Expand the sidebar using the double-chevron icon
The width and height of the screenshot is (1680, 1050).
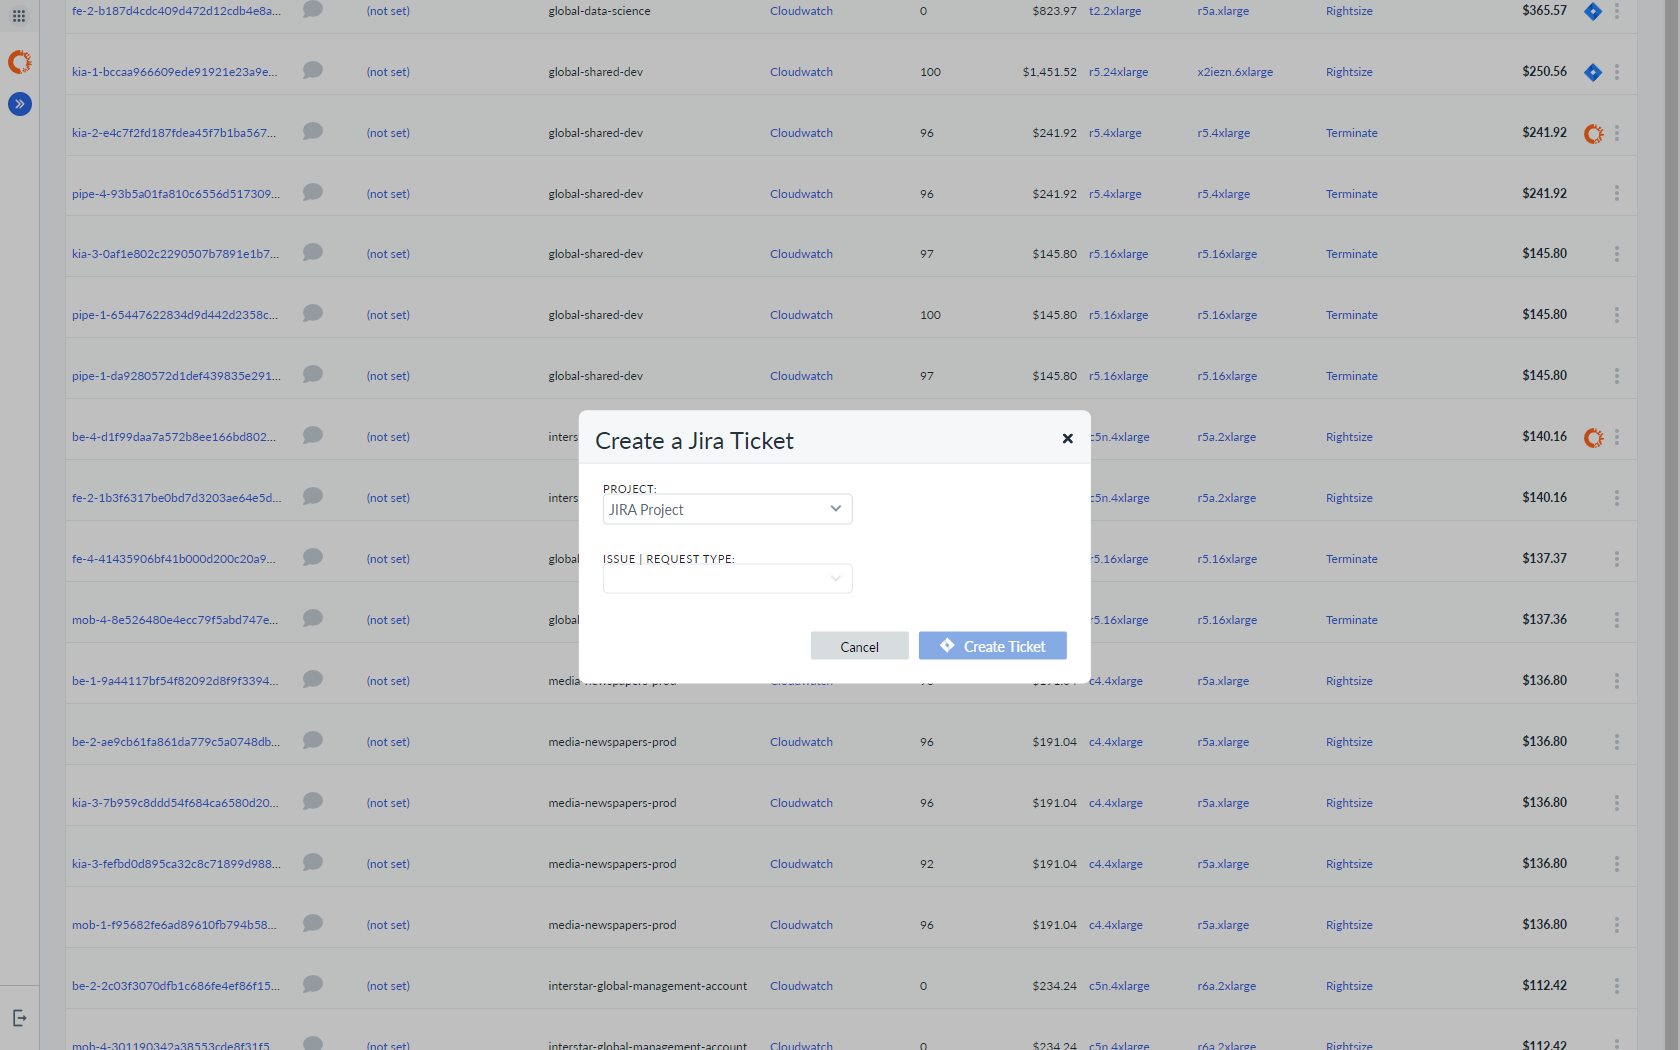[19, 103]
